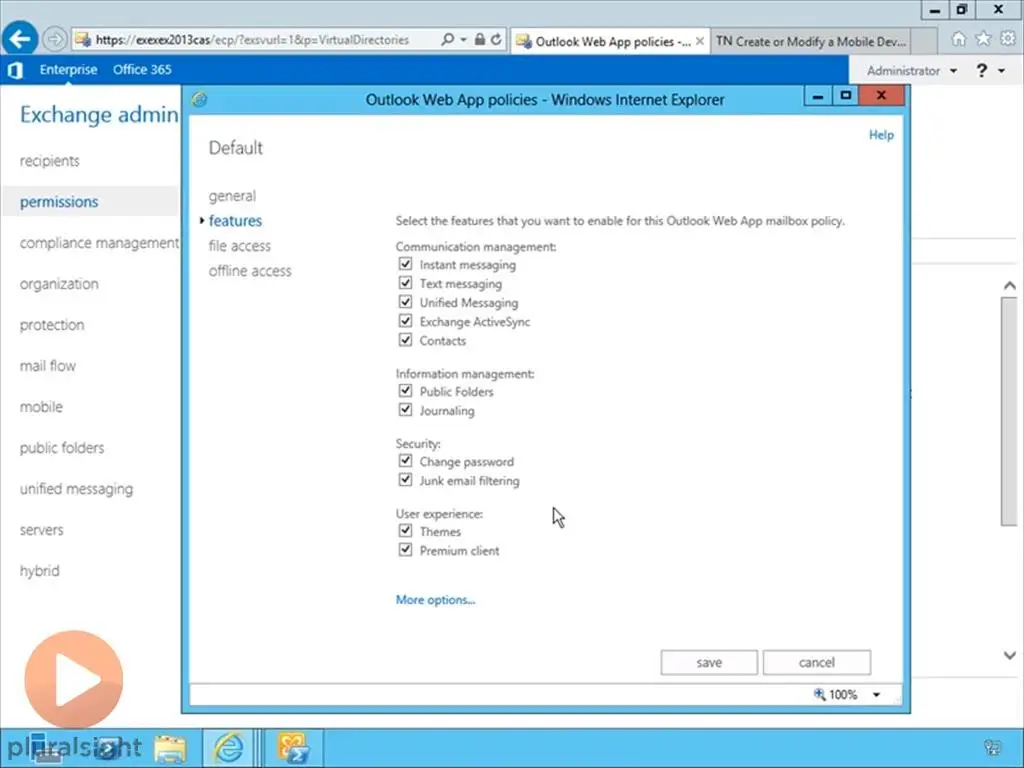Click the cancel button
1024x768 pixels.
pyautogui.click(x=816, y=662)
